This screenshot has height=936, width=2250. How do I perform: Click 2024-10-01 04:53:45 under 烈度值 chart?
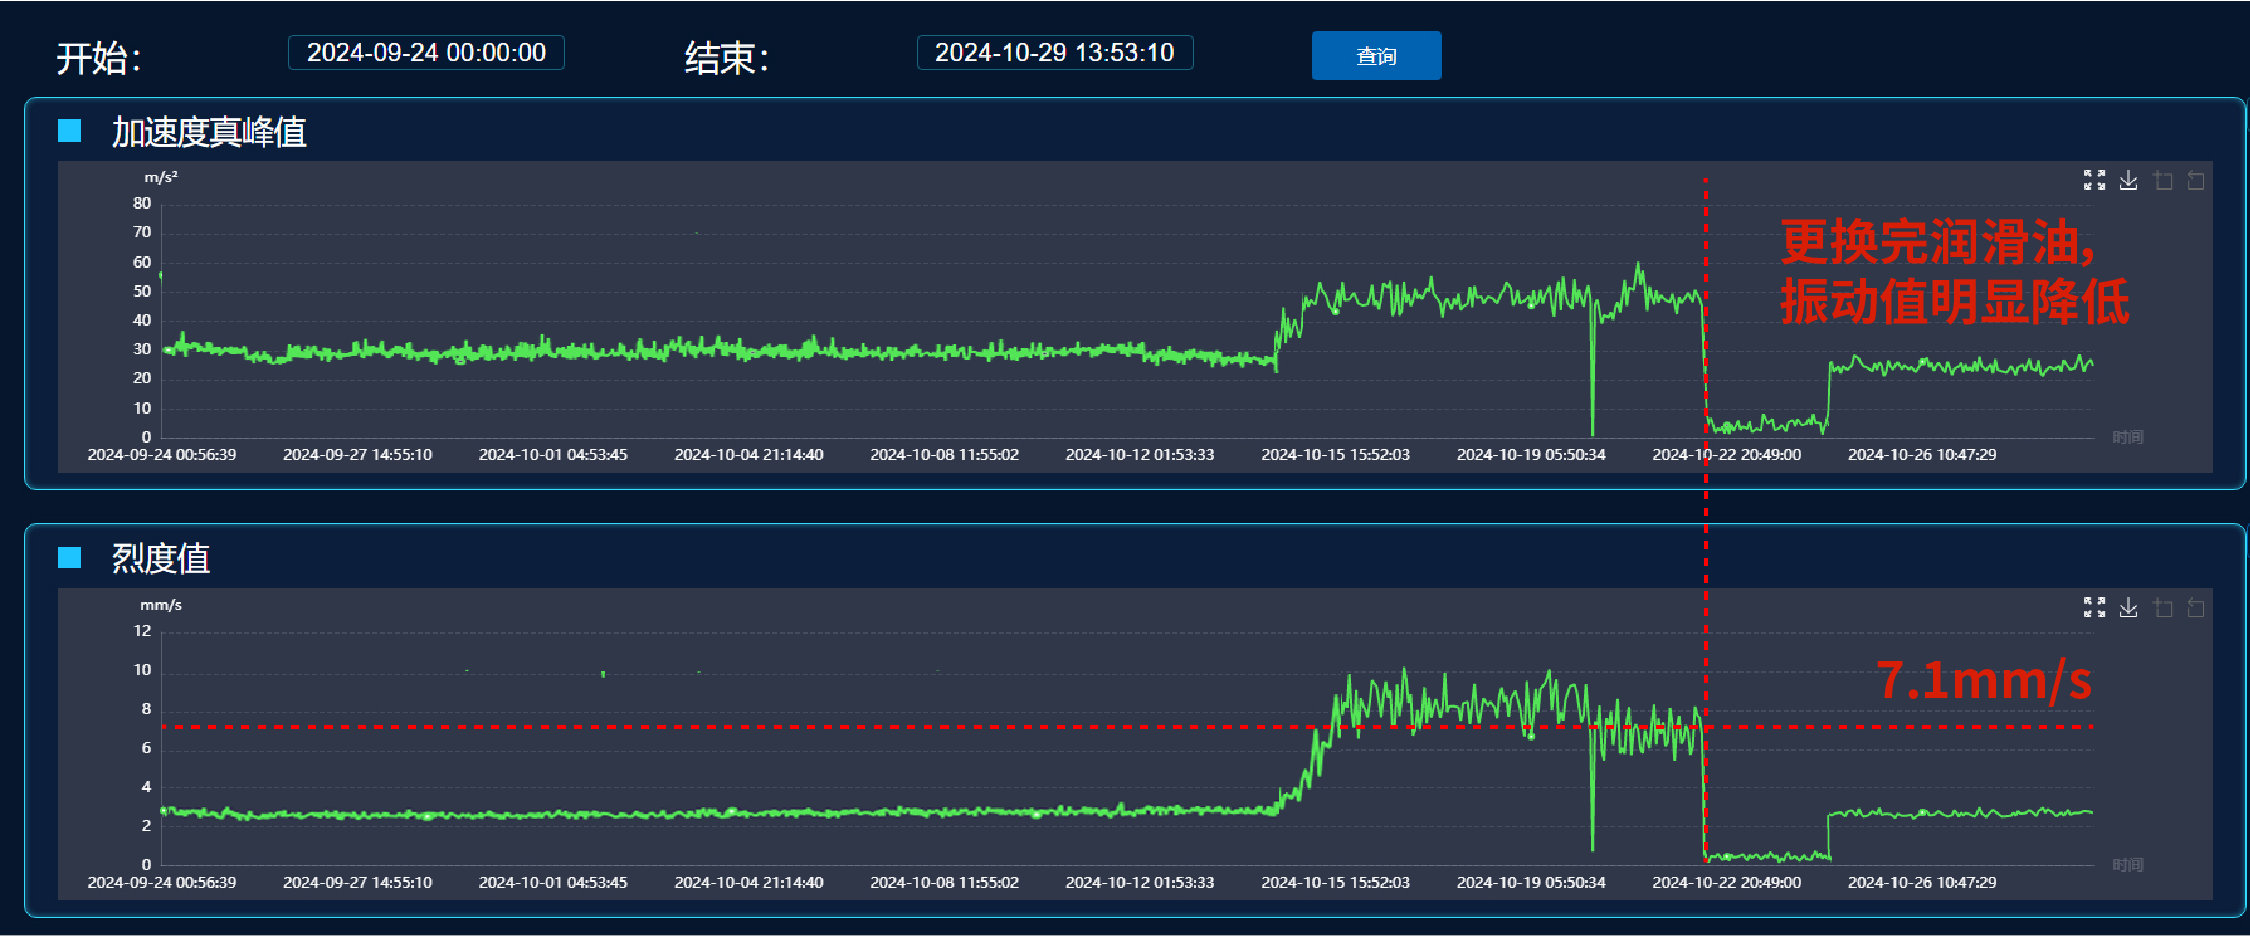pyautogui.click(x=553, y=882)
